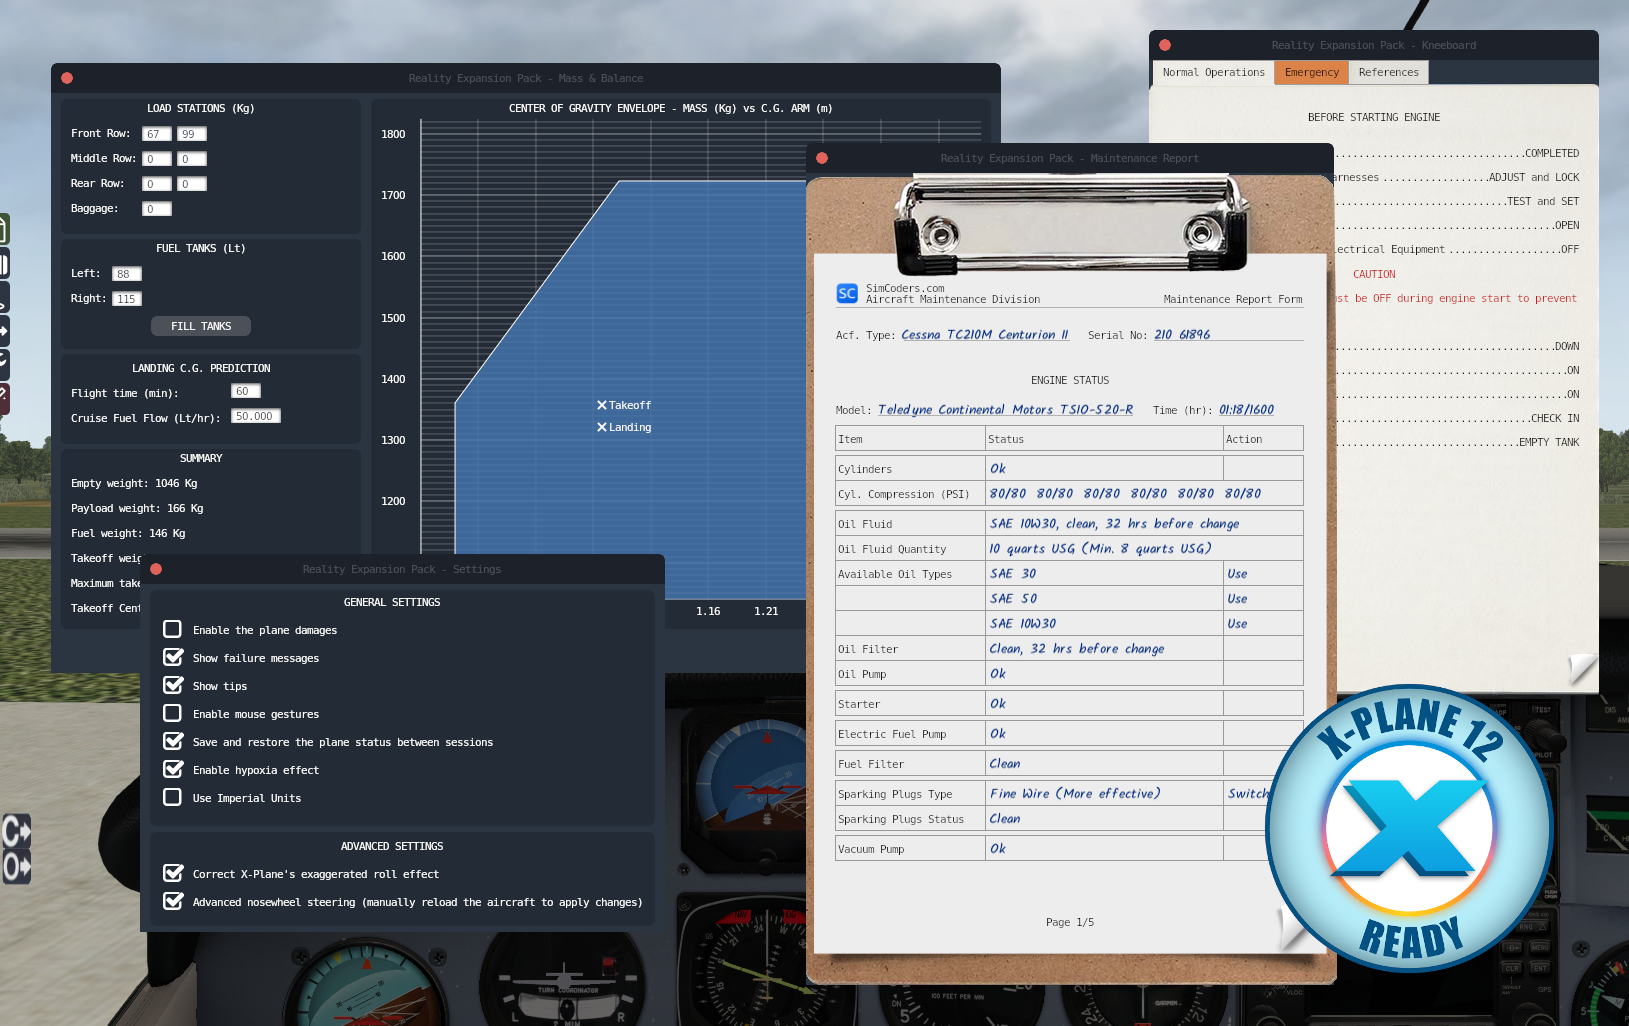Switch to the Normal Operations tab
Viewport: 1629px width, 1026px height.
(1213, 72)
